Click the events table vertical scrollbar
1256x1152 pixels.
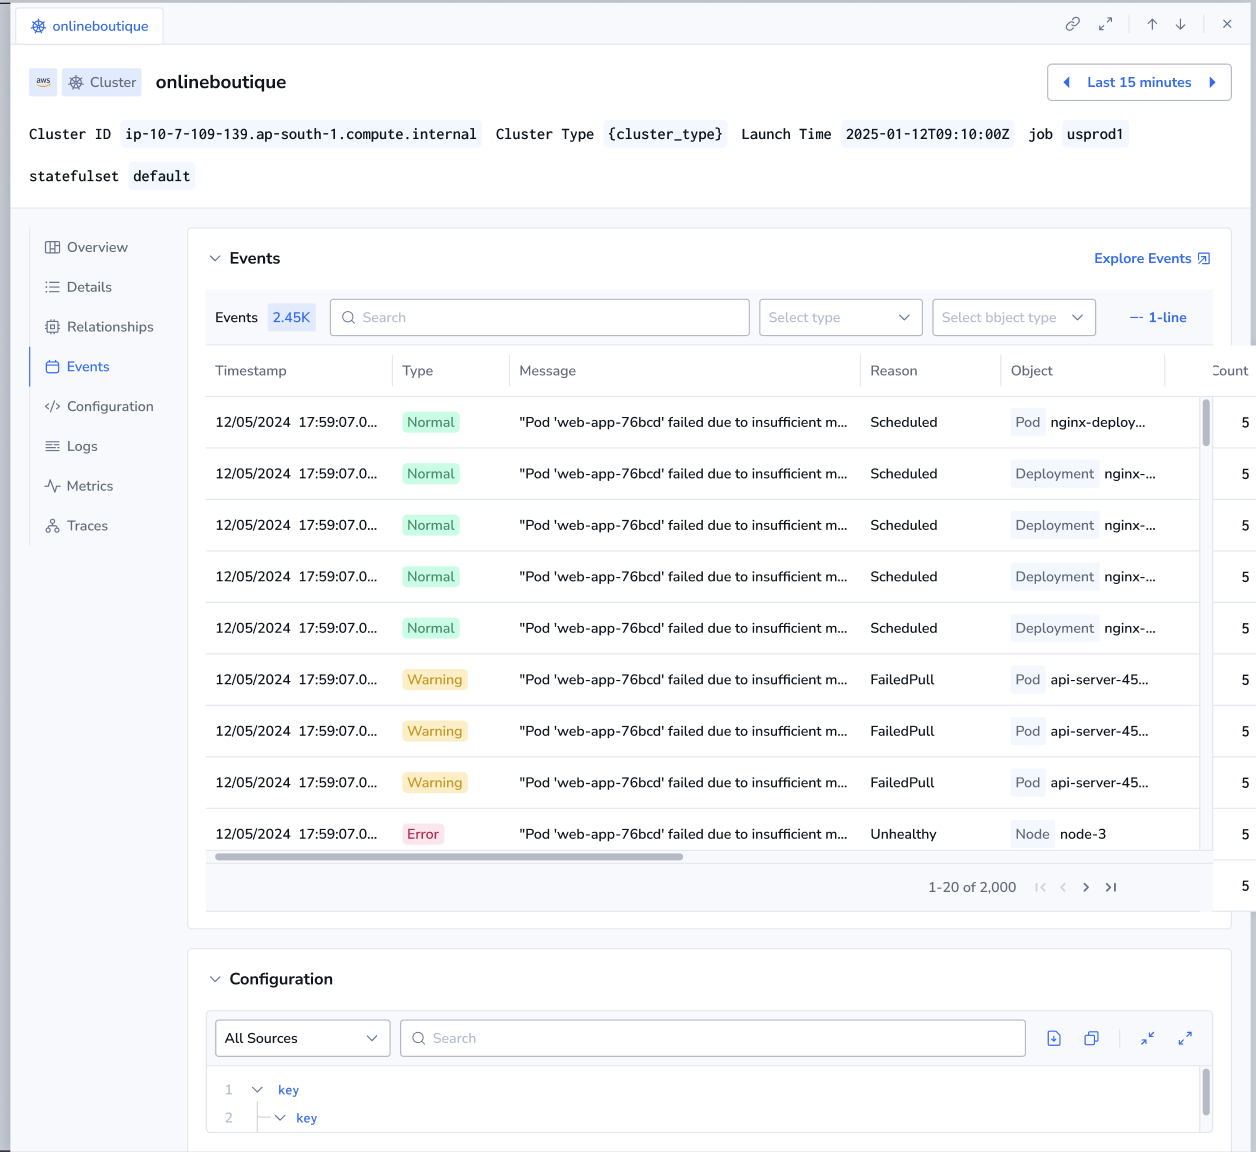(x=1206, y=423)
